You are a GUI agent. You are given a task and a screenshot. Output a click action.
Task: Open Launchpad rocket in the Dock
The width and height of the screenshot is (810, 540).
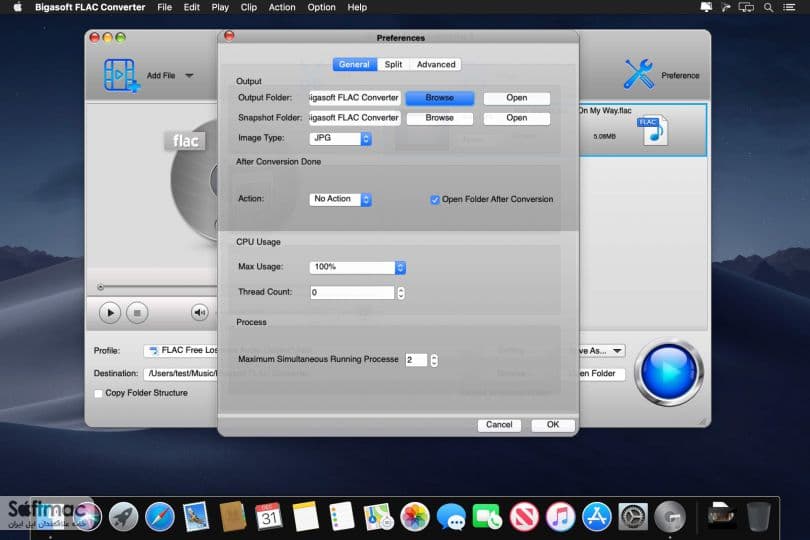[123, 516]
